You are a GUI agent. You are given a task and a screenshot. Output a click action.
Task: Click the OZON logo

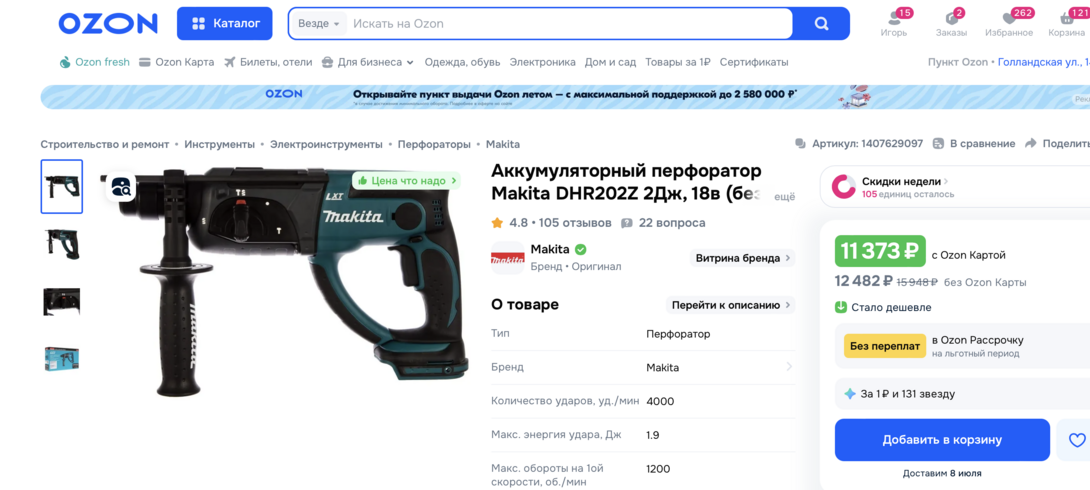pos(108,24)
